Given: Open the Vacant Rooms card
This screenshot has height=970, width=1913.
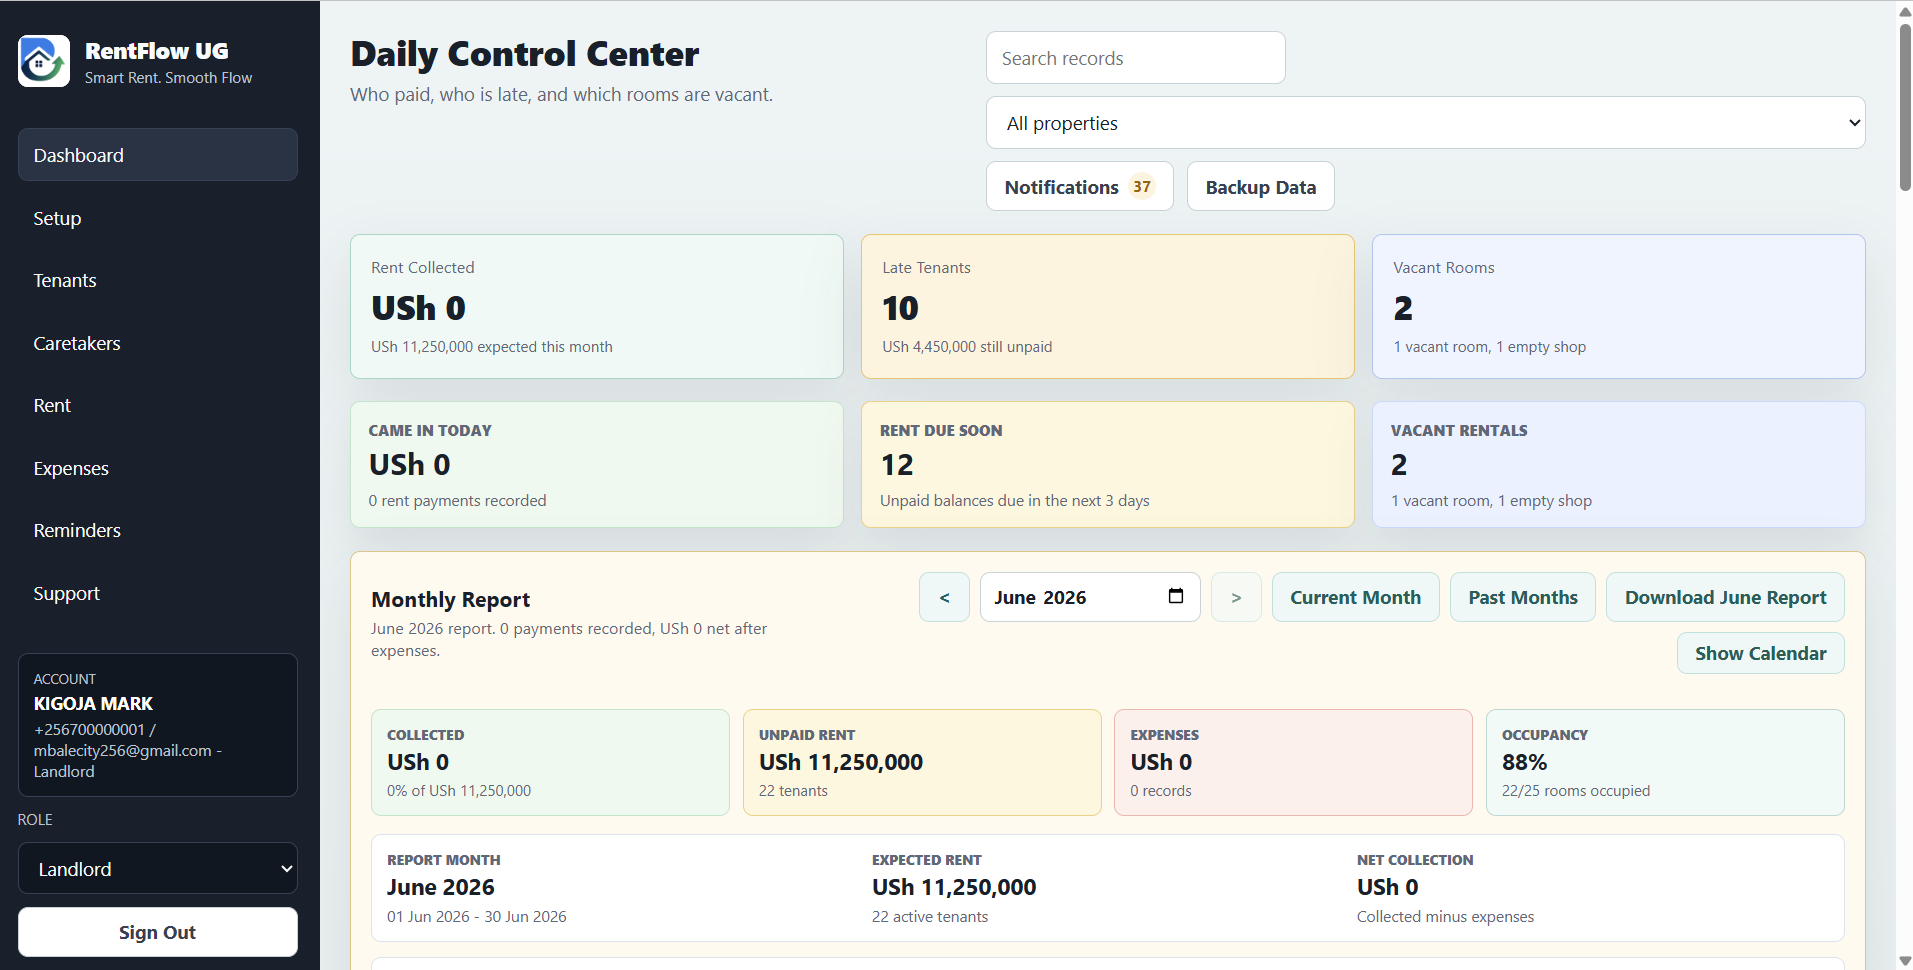Looking at the screenshot, I should [1619, 306].
